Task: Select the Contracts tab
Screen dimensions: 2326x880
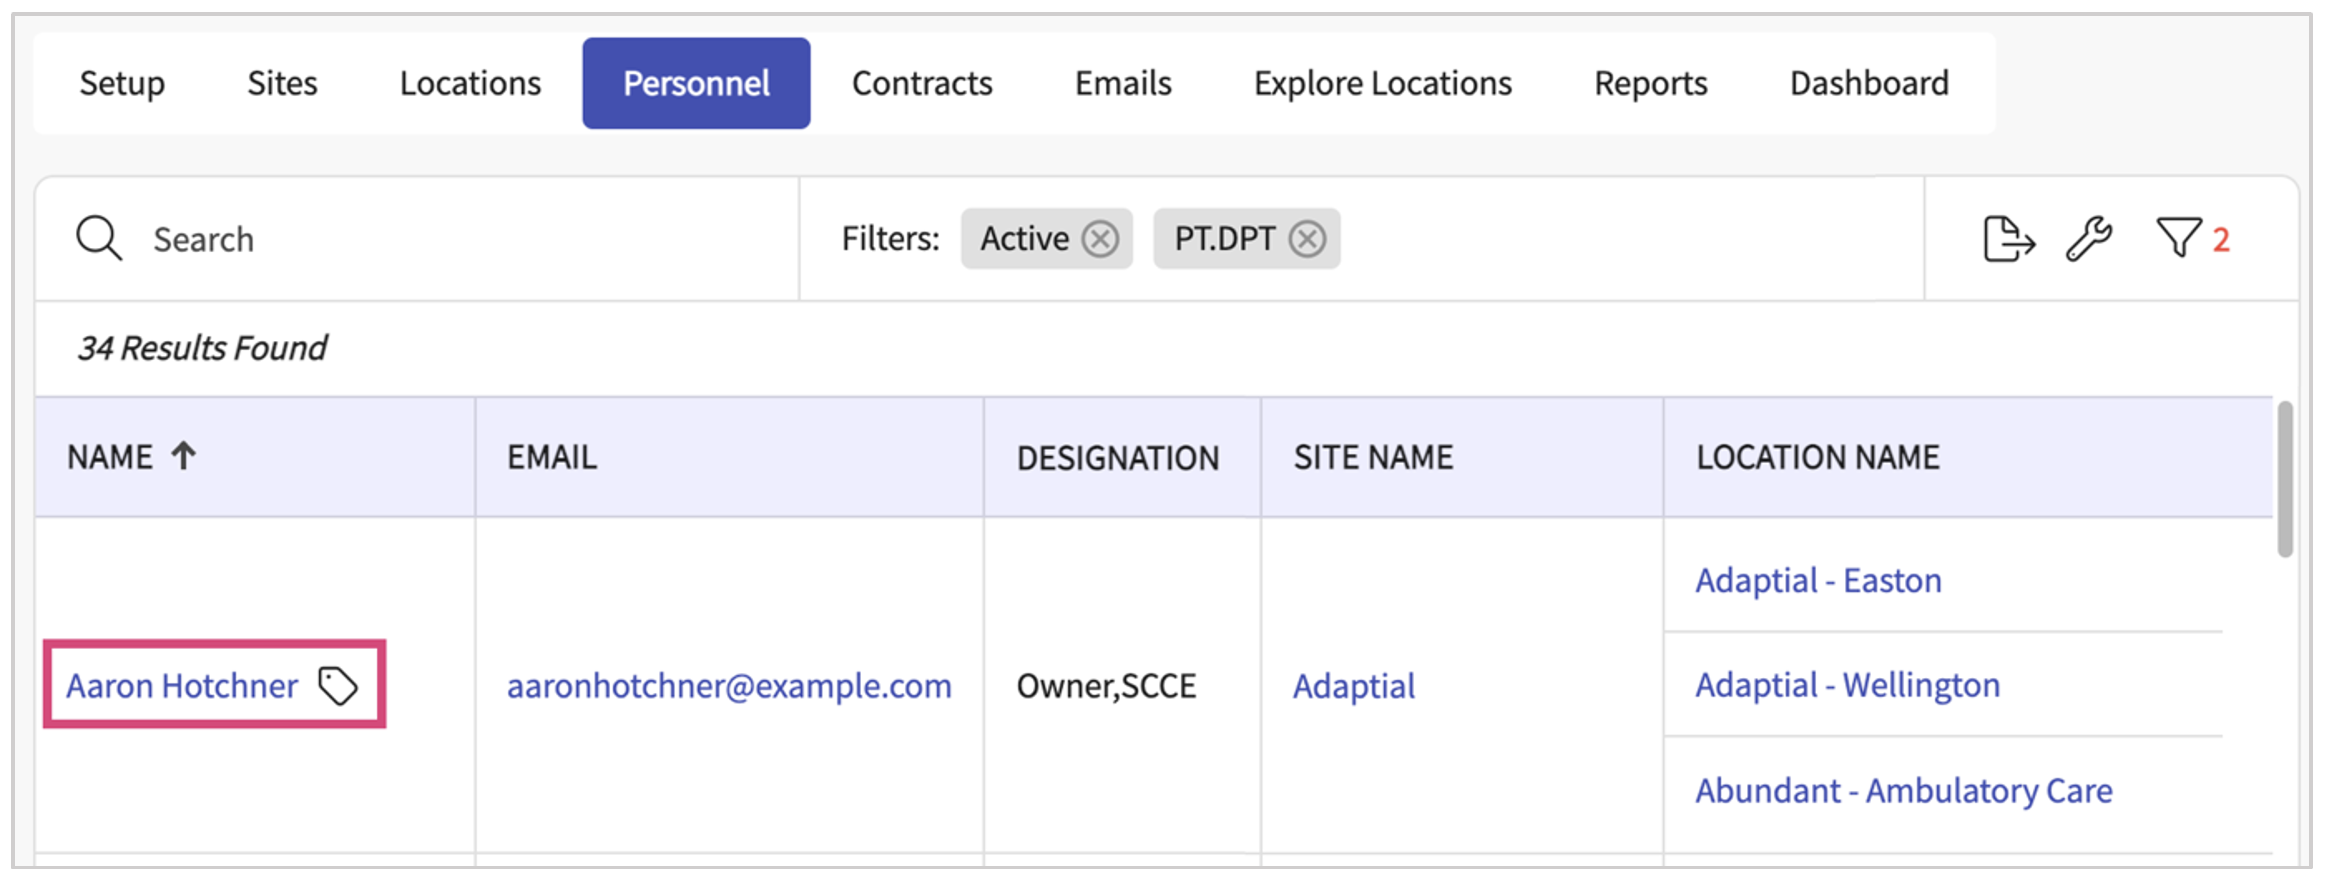Action: [921, 83]
